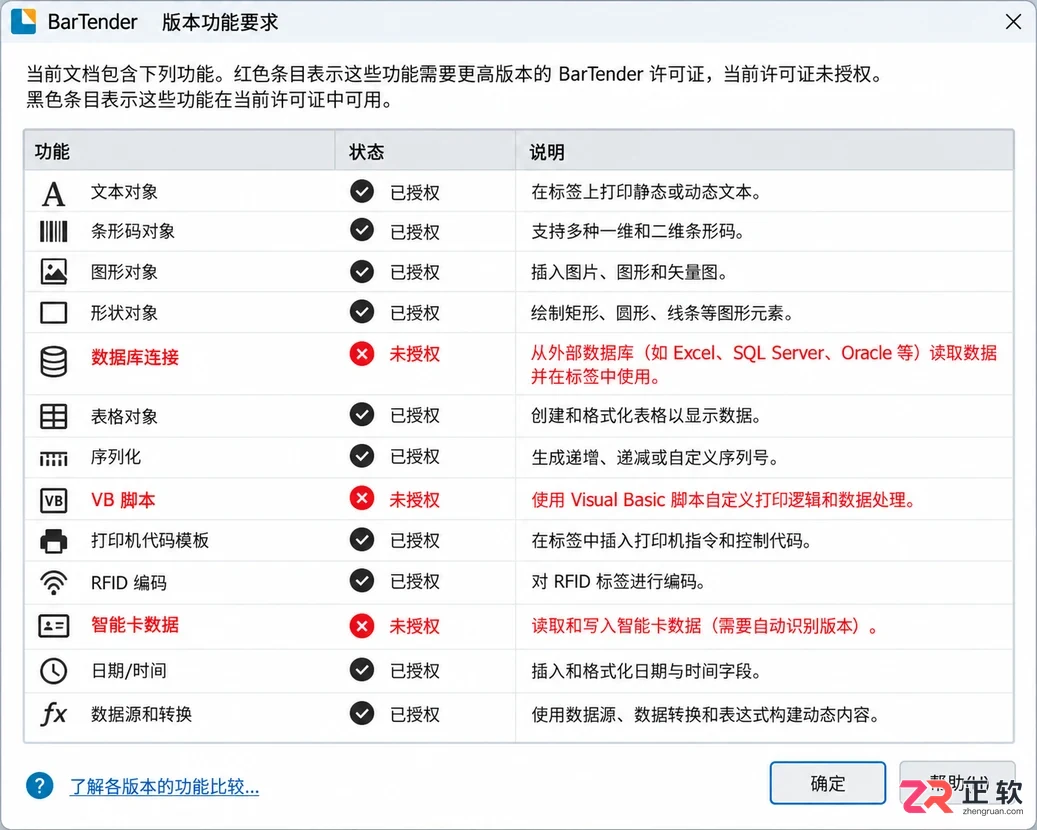This screenshot has height=830, width=1037.
Task: Click the authorized checkmark for 数据源和转换
Action: point(362,714)
